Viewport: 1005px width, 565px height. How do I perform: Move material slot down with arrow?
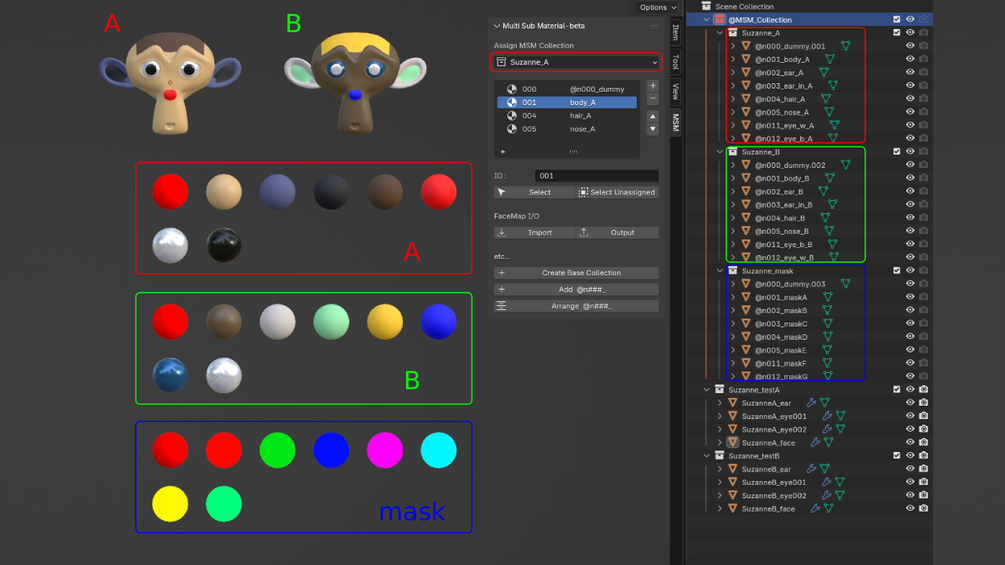[652, 129]
